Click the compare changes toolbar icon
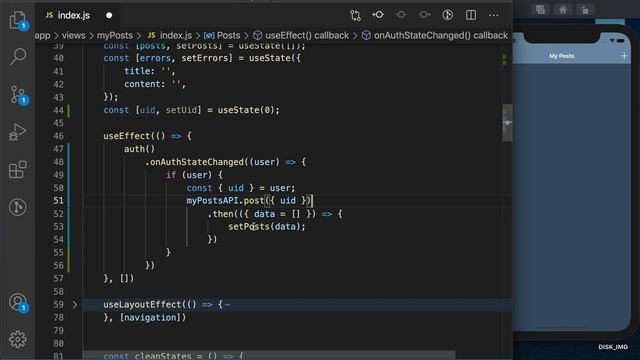This screenshot has width=640, height=360. click(355, 15)
